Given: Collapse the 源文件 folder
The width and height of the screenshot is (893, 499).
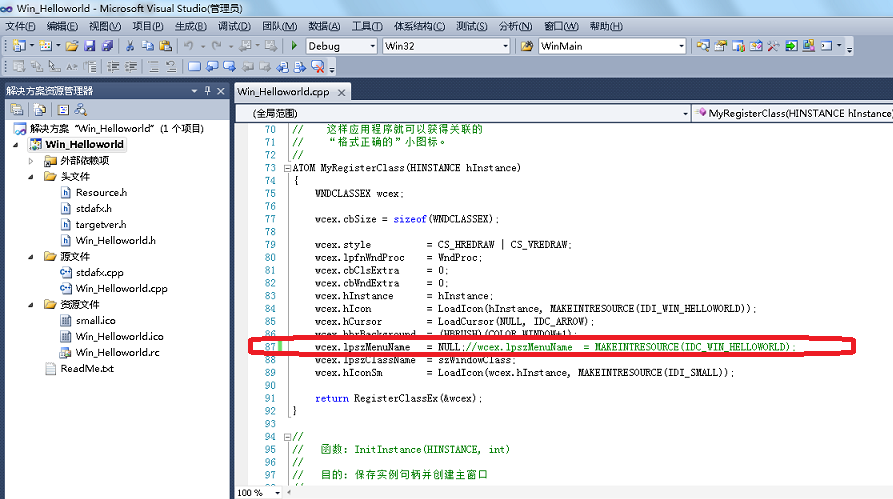Looking at the screenshot, I should click(31, 256).
